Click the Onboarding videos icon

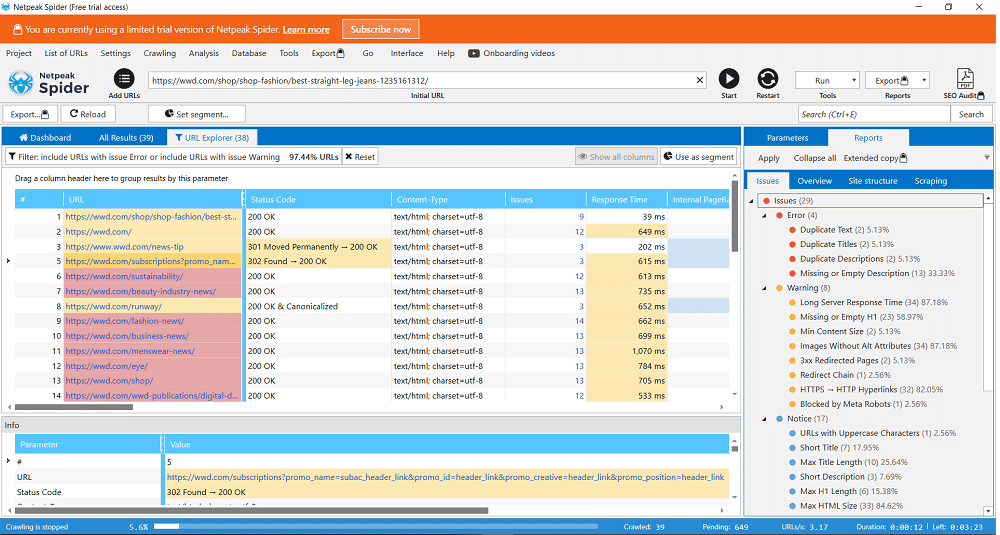[x=473, y=54]
